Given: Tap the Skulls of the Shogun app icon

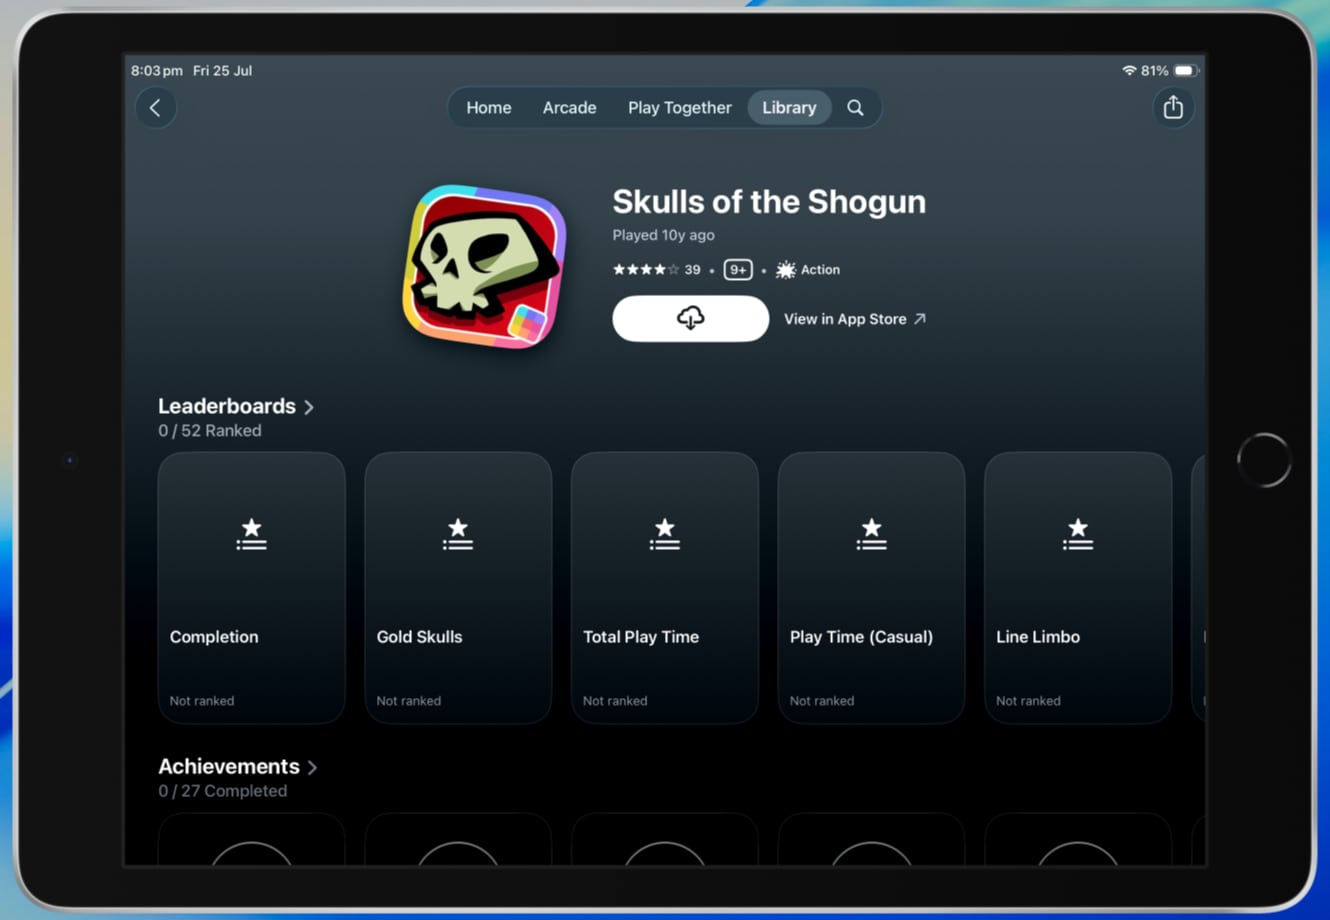Looking at the screenshot, I should point(484,267).
